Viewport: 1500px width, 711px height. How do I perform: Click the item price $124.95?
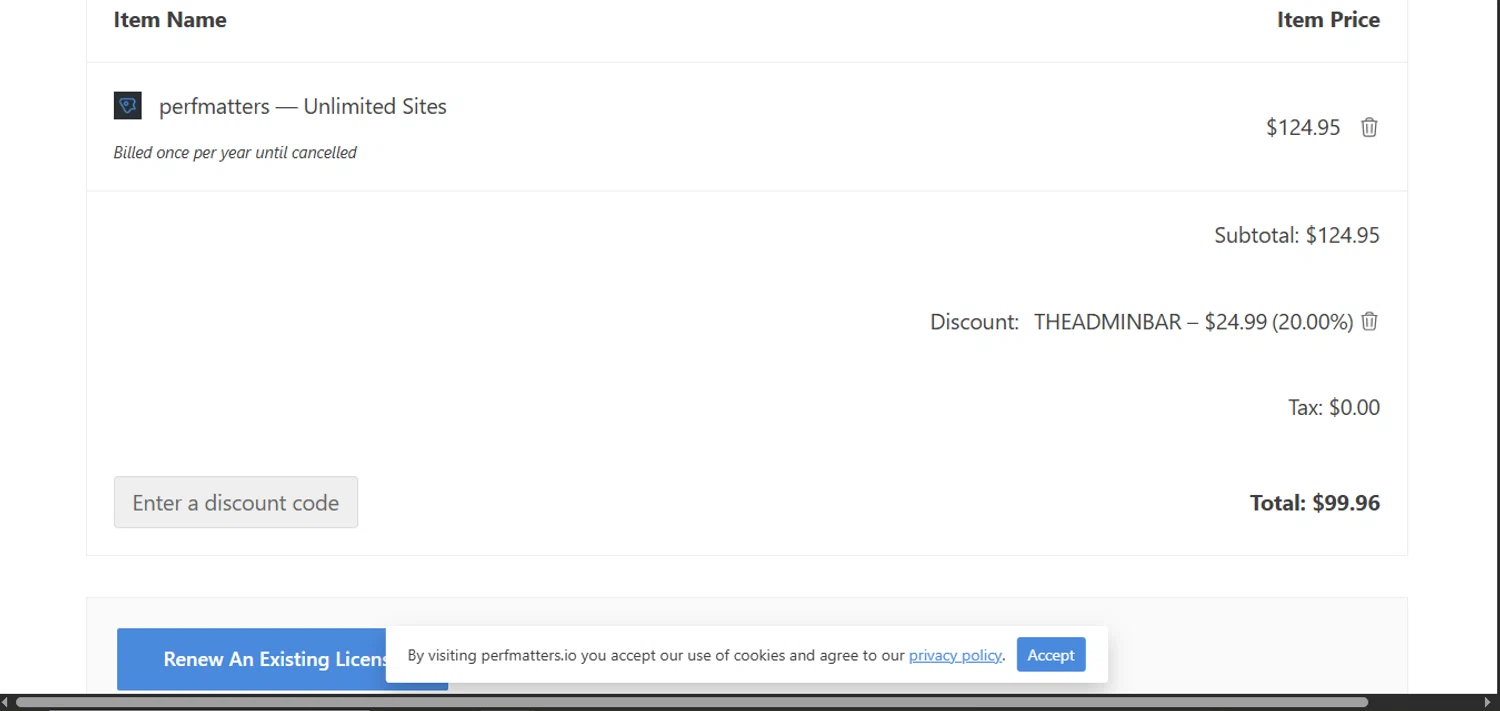[x=1303, y=127]
